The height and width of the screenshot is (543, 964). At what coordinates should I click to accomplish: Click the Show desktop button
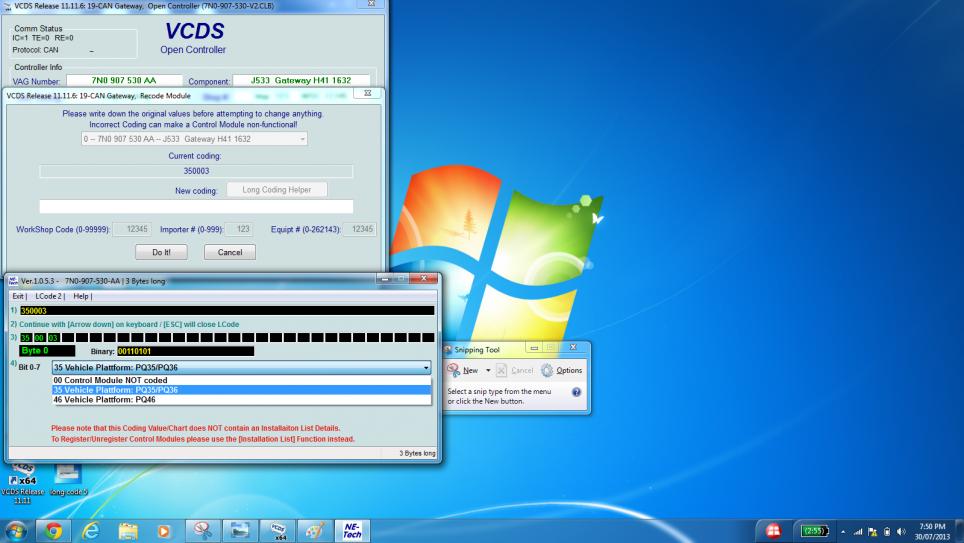(x=960, y=531)
